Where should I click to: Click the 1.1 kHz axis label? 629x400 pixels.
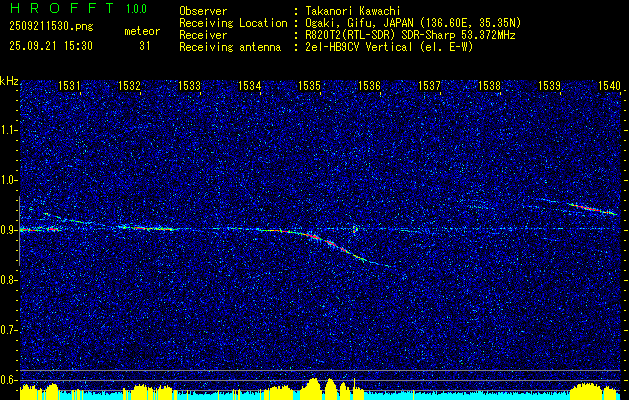pyautogui.click(x=8, y=130)
